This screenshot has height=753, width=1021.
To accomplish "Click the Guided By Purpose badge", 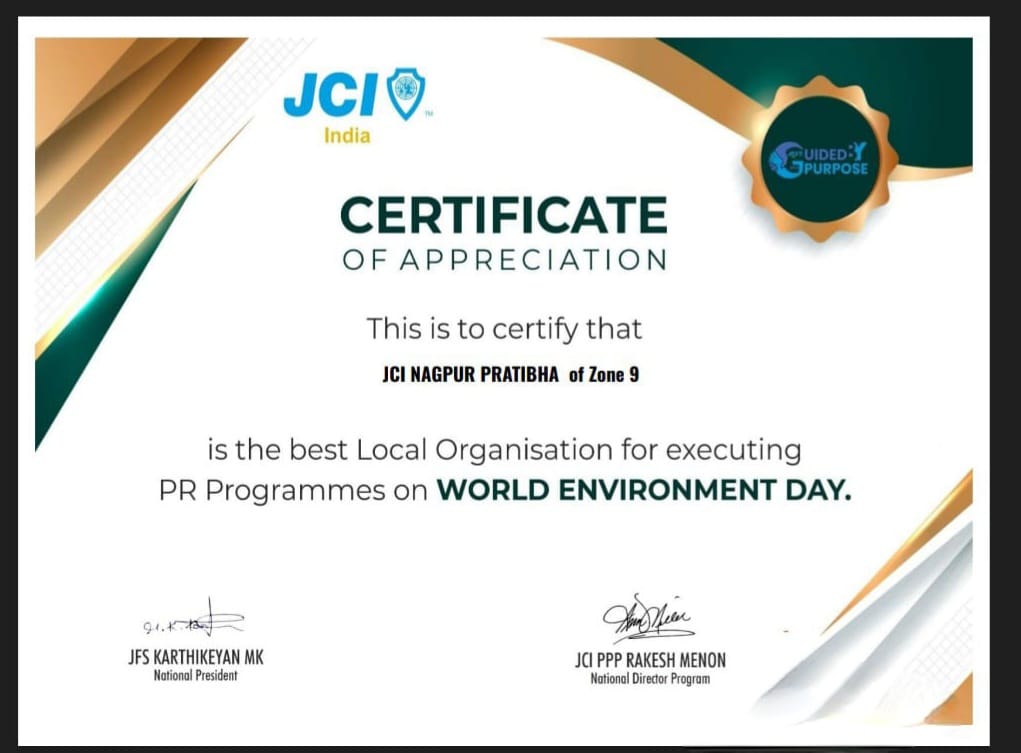I will [820, 160].
